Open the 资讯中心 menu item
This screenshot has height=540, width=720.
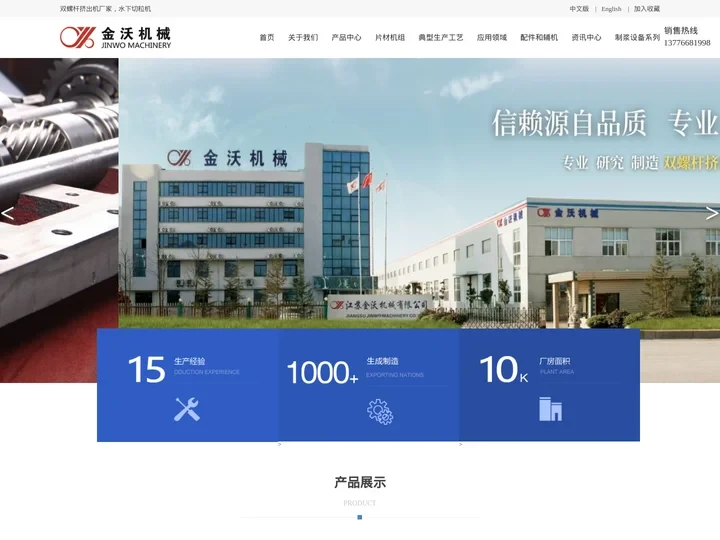tap(586, 38)
